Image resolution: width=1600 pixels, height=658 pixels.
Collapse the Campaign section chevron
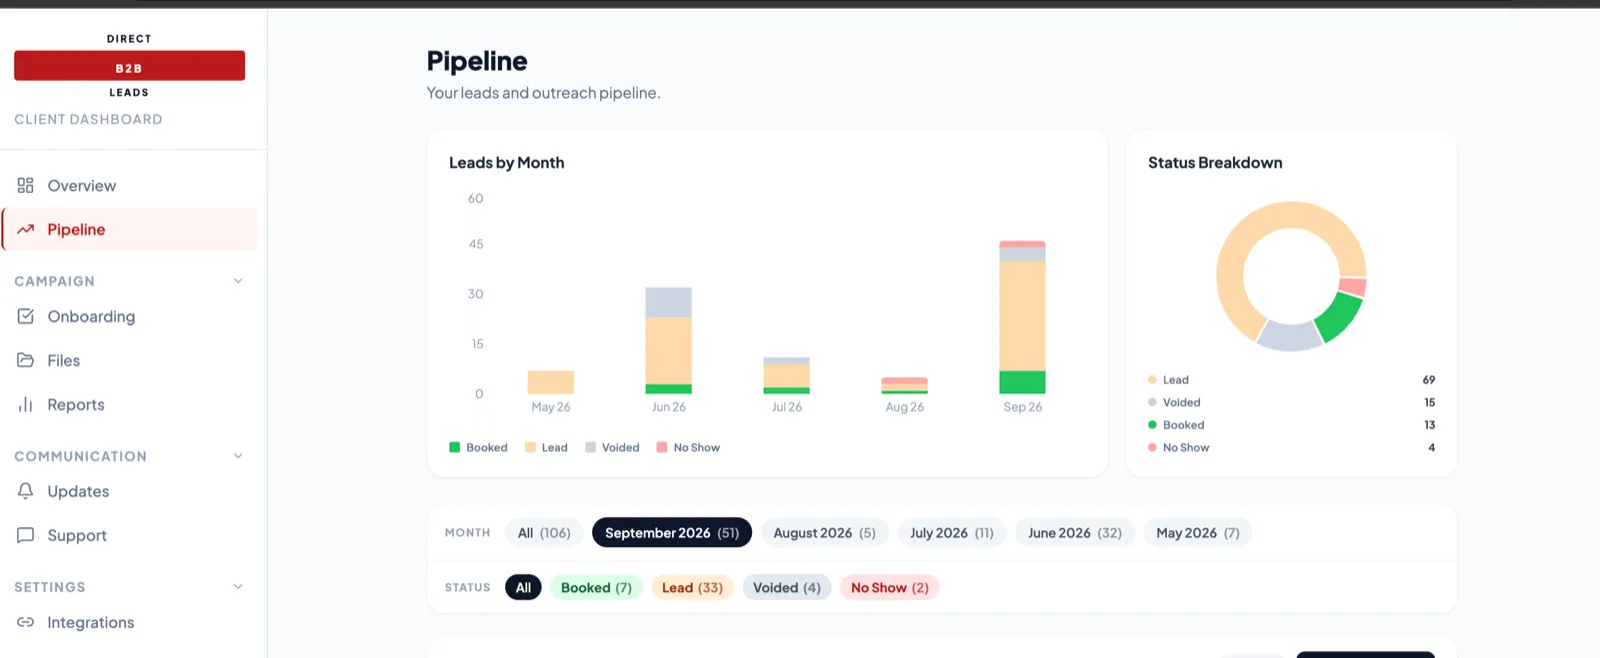tap(238, 281)
